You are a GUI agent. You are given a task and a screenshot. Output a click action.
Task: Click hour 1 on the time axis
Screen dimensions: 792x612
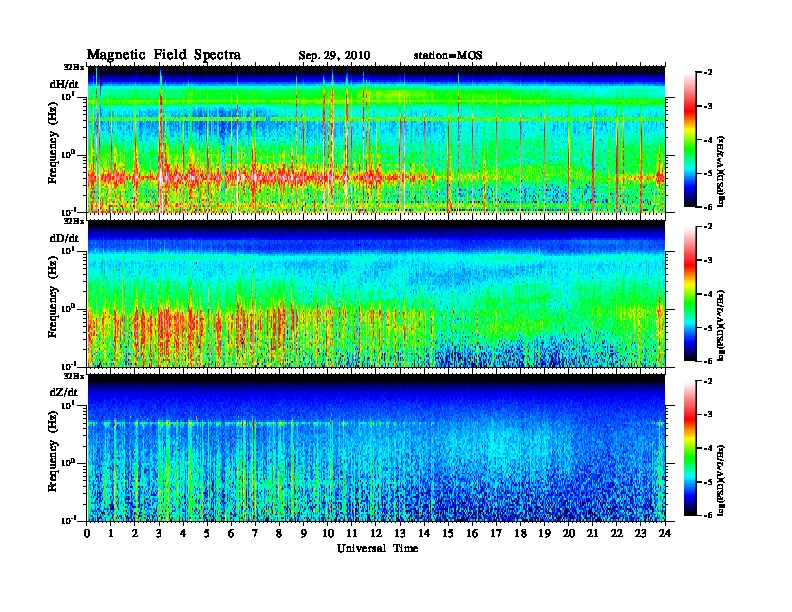click(111, 534)
